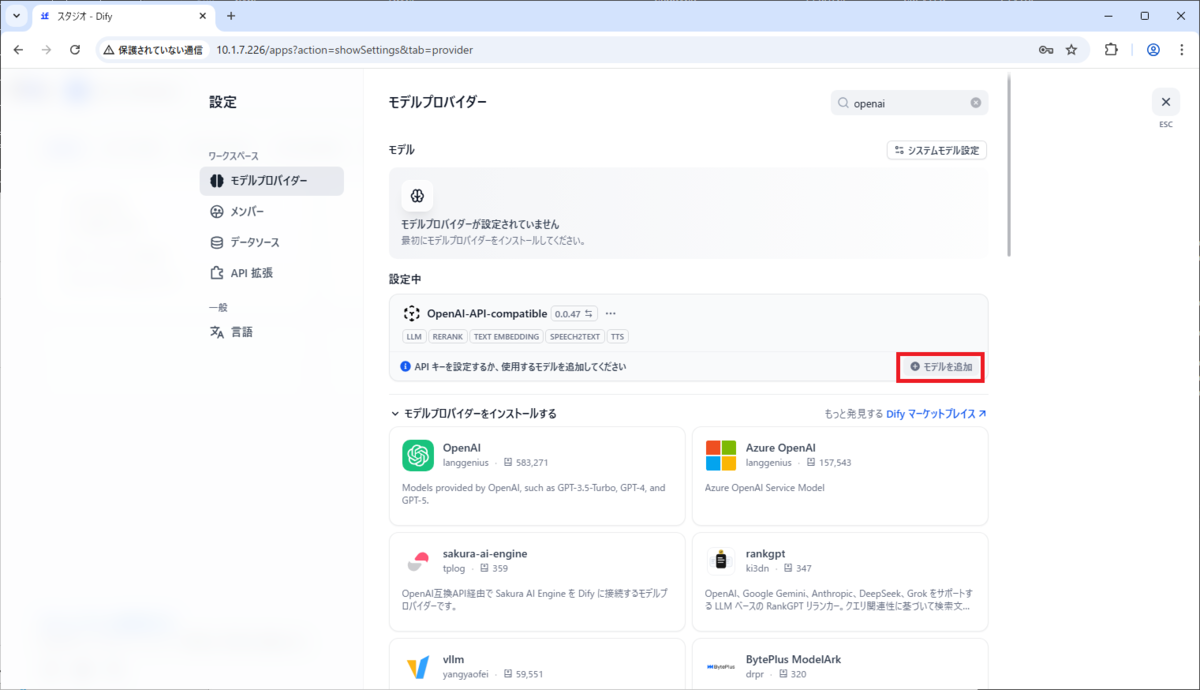Viewport: 1200px width, 690px height.
Task: Open version 0.0.47 switch badge
Action: pos(574,313)
